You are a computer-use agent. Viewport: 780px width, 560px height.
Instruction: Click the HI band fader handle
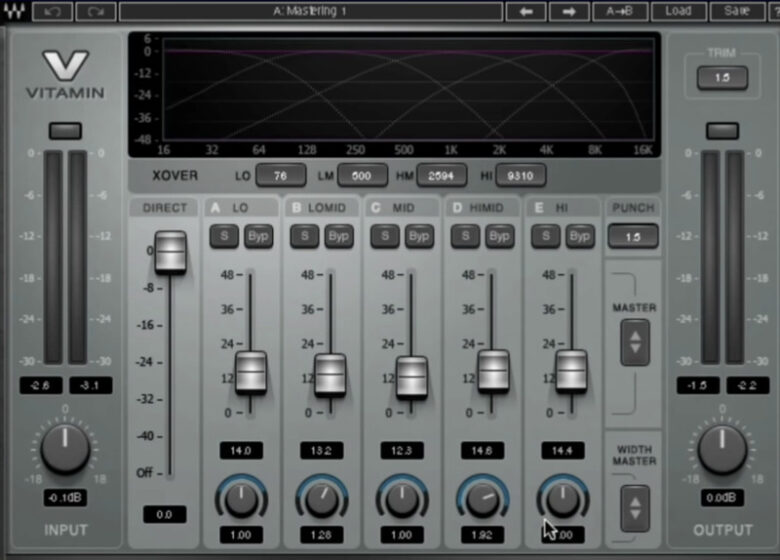point(571,372)
